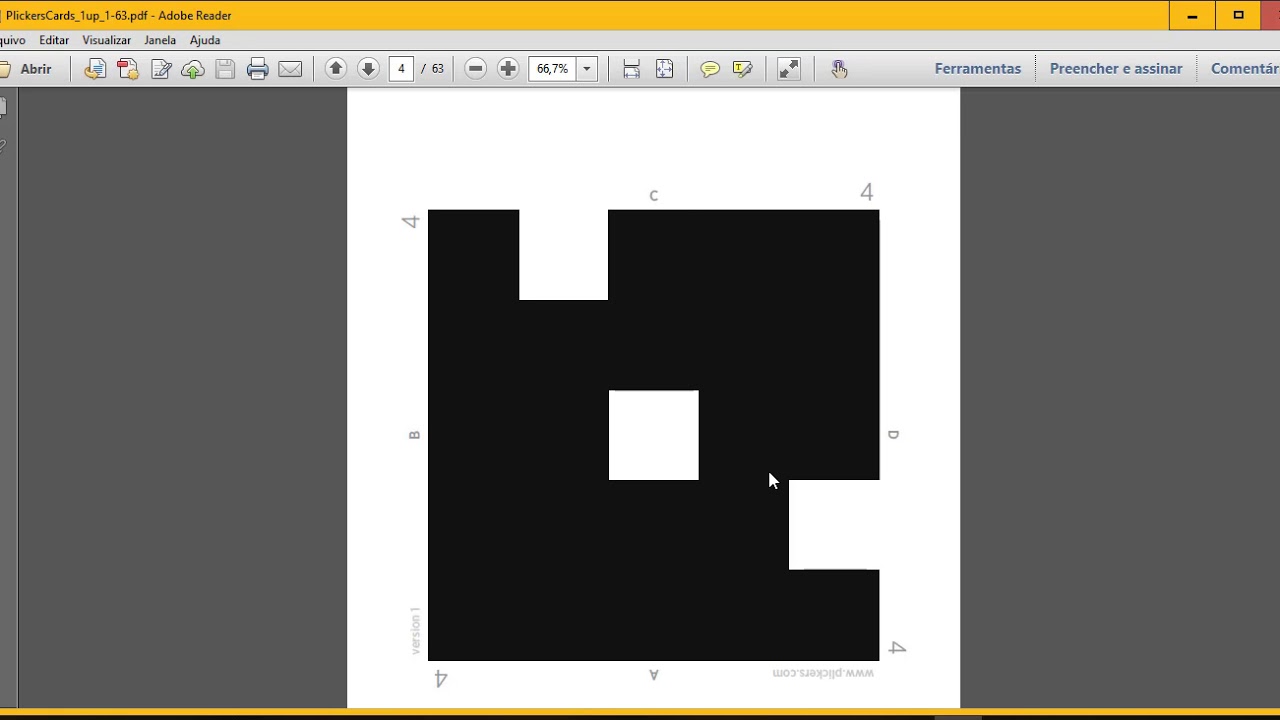Image resolution: width=1280 pixels, height=720 pixels.
Task: Minimize the Adobe Reader window
Action: click(1192, 15)
